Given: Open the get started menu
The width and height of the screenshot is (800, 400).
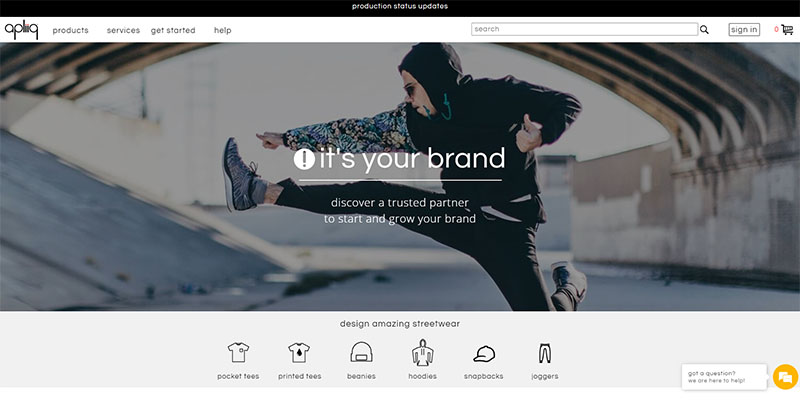Looking at the screenshot, I should tap(173, 30).
